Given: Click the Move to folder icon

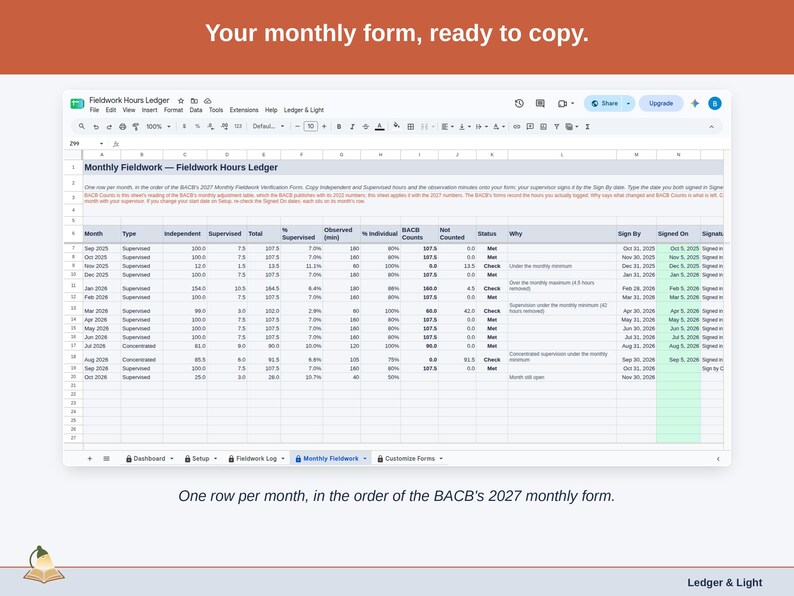Looking at the screenshot, I should pos(194,101).
